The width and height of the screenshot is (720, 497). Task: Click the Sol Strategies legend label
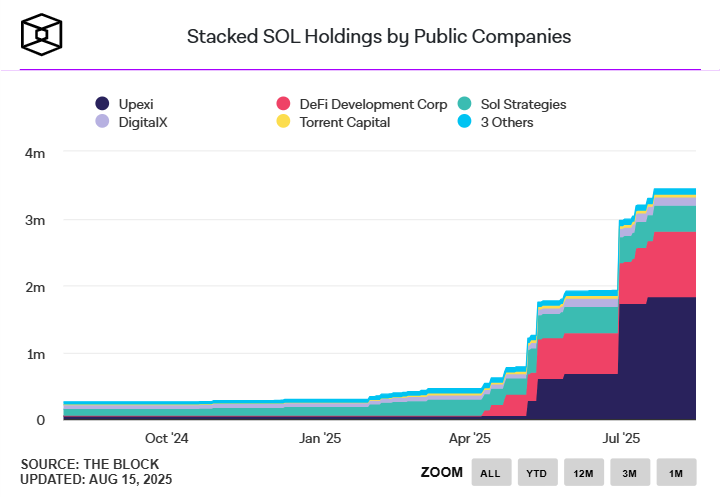coord(523,104)
